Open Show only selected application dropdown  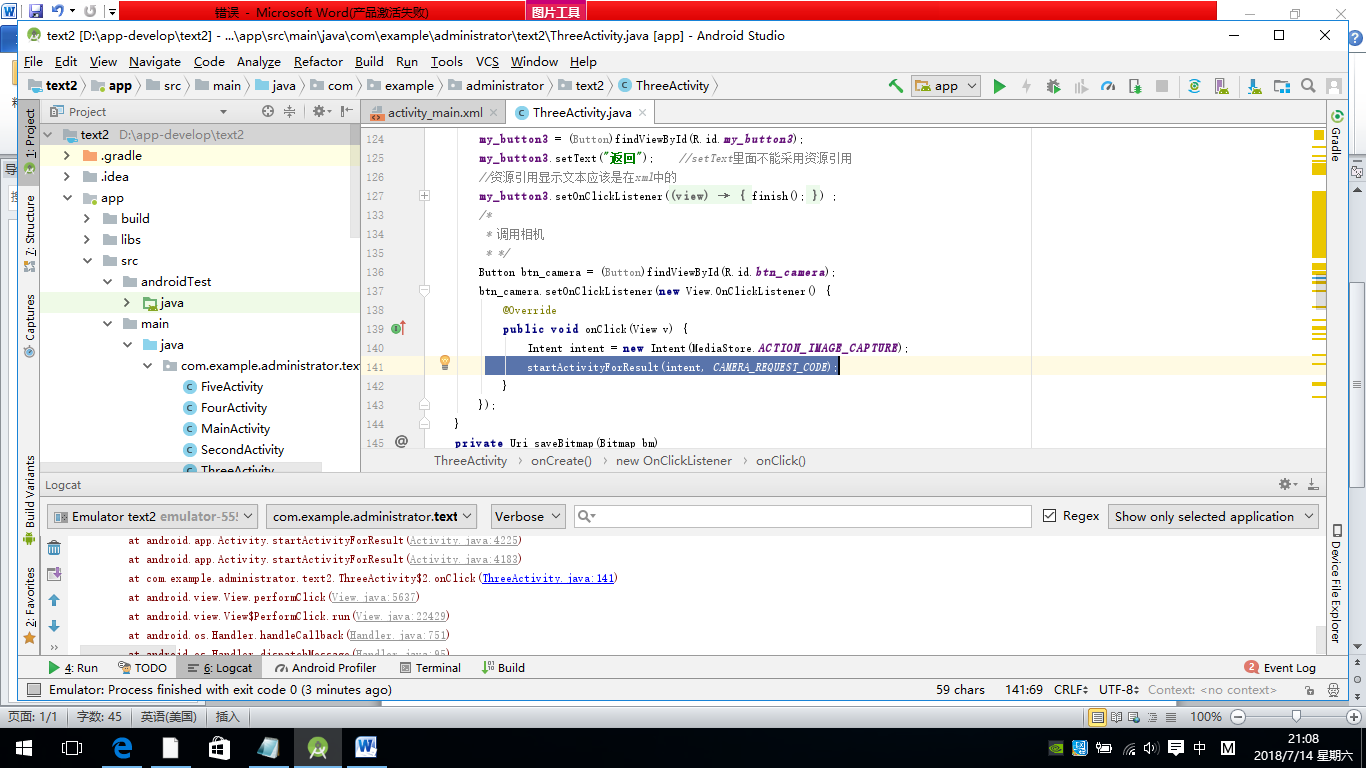click(x=1213, y=516)
